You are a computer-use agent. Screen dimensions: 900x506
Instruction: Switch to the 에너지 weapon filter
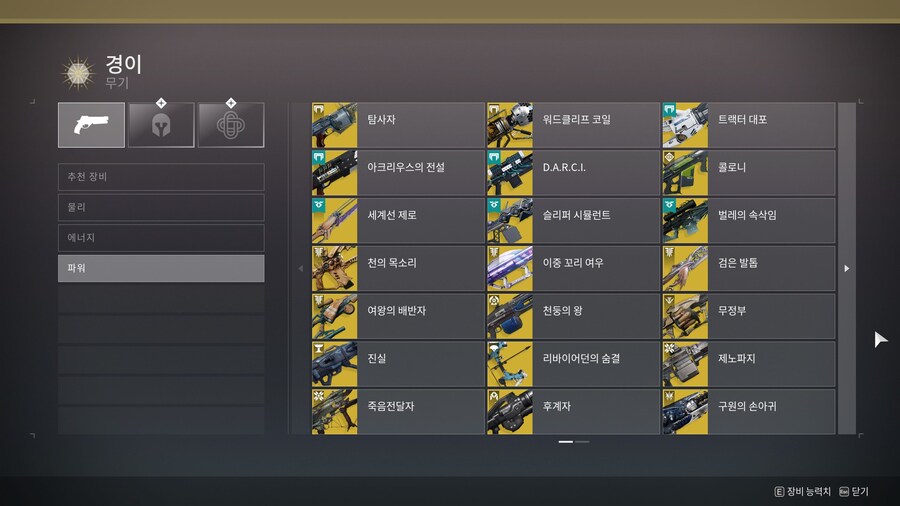161,238
